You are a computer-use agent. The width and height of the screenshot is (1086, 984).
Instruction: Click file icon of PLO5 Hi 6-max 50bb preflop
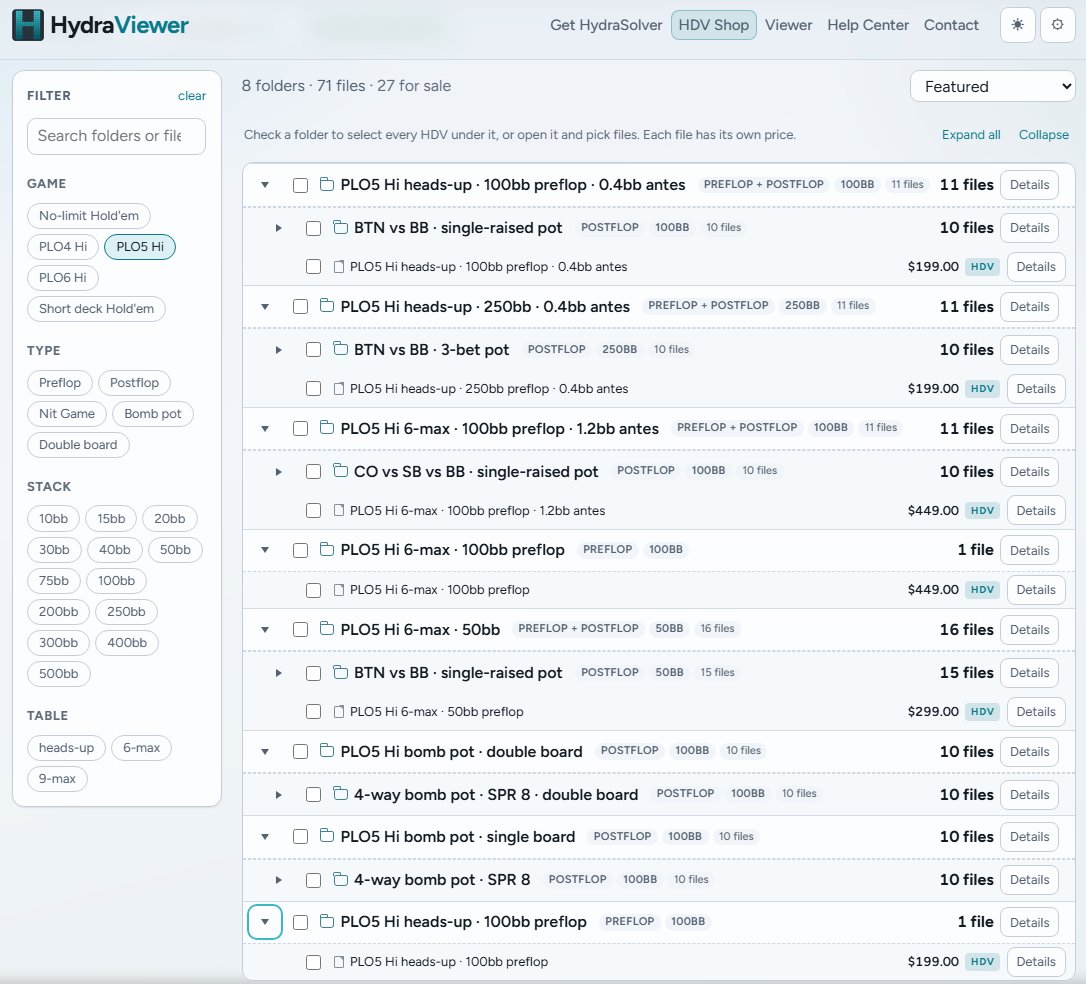pyautogui.click(x=339, y=711)
